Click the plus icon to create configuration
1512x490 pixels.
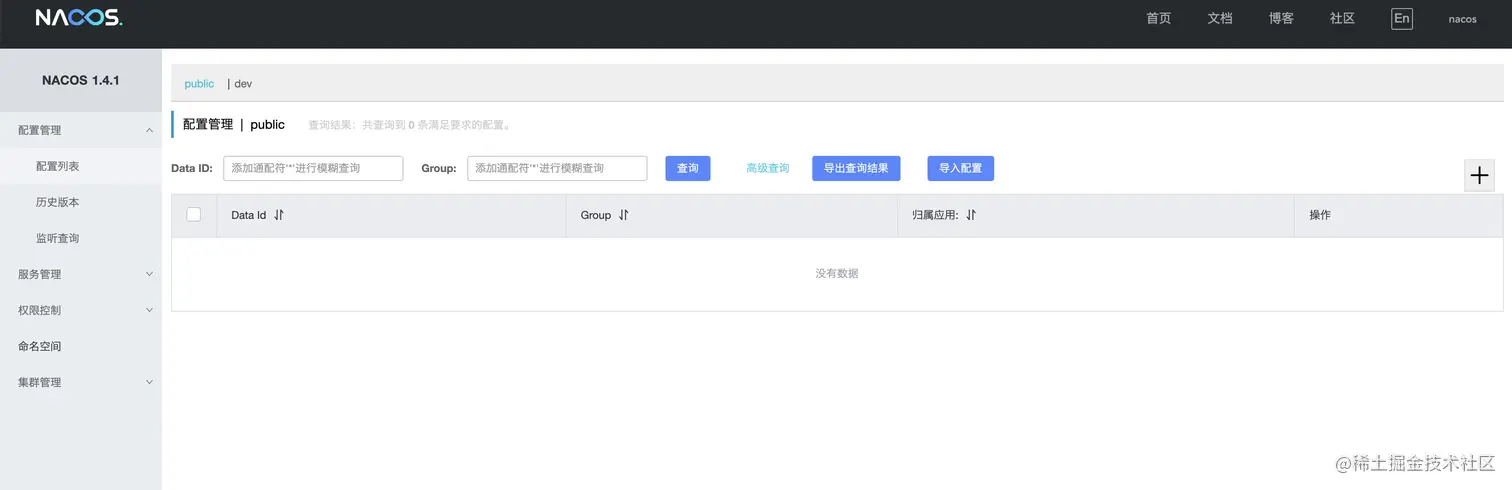coord(1479,175)
